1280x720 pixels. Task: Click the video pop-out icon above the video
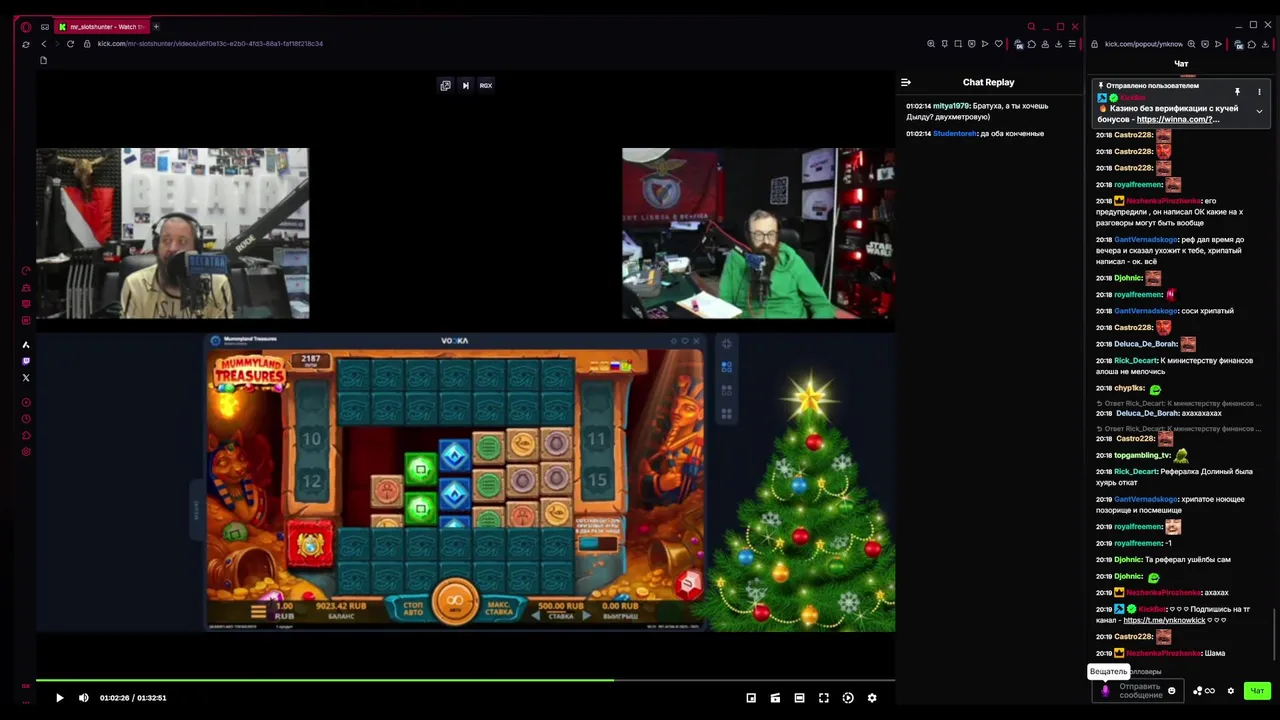point(445,85)
